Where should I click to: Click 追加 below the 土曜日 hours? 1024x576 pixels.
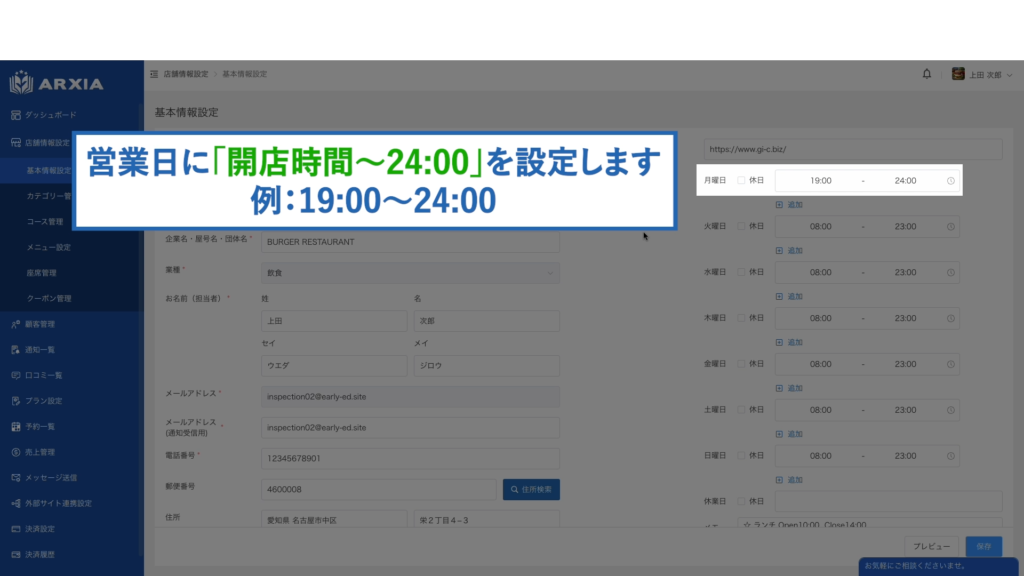(789, 434)
